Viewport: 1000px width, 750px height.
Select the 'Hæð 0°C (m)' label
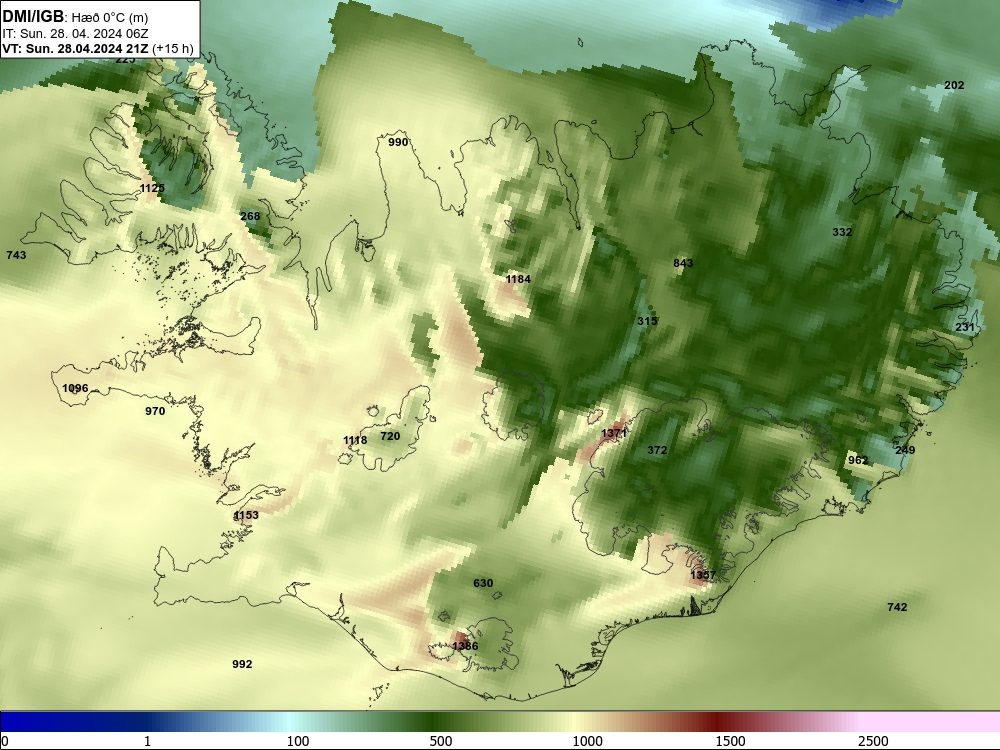110,18
